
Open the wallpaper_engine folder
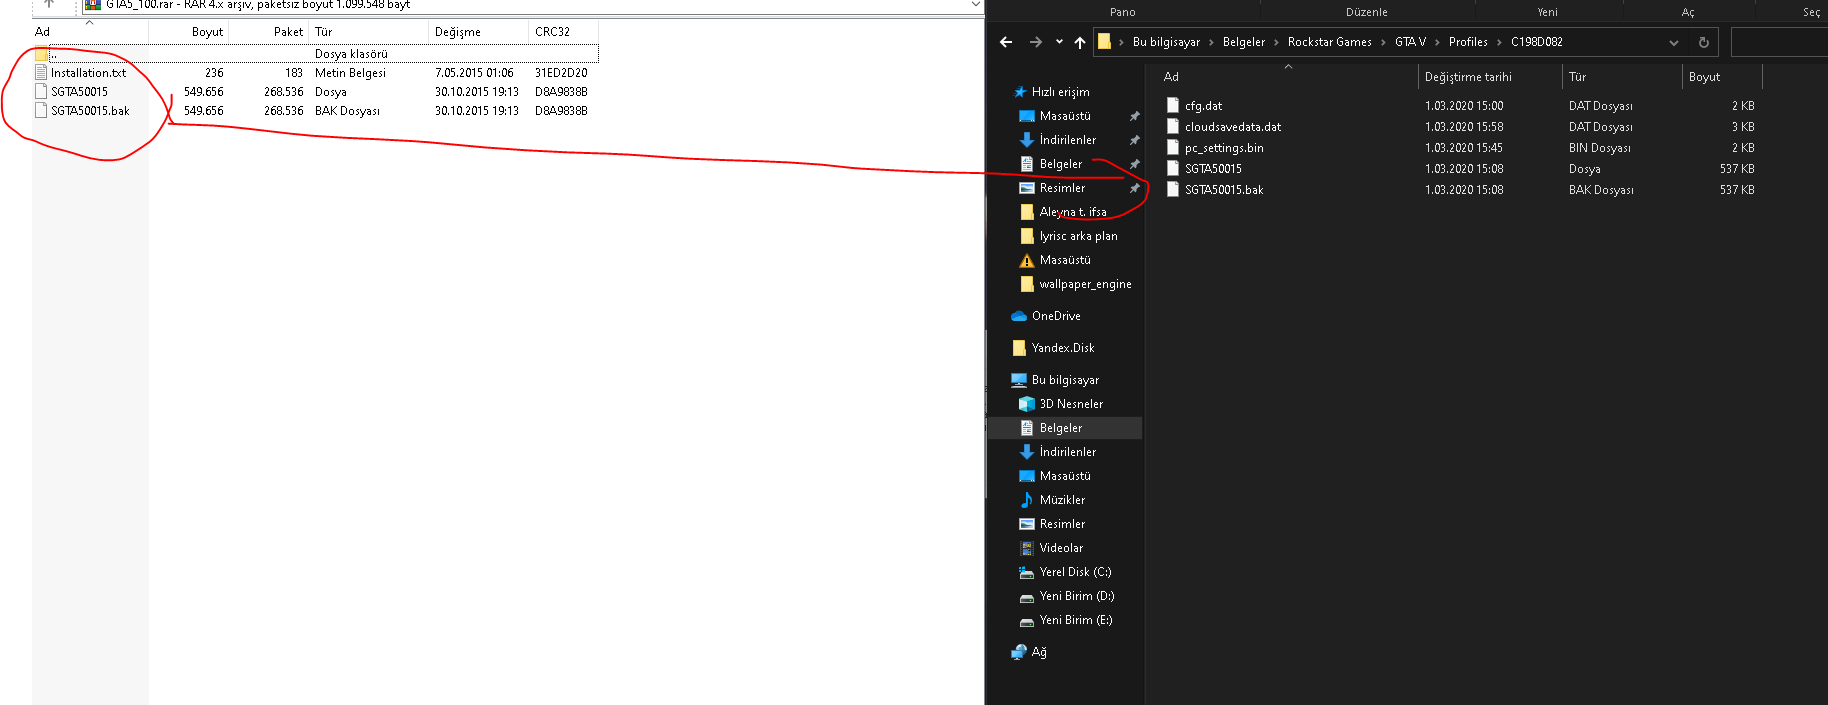[x=1085, y=284]
